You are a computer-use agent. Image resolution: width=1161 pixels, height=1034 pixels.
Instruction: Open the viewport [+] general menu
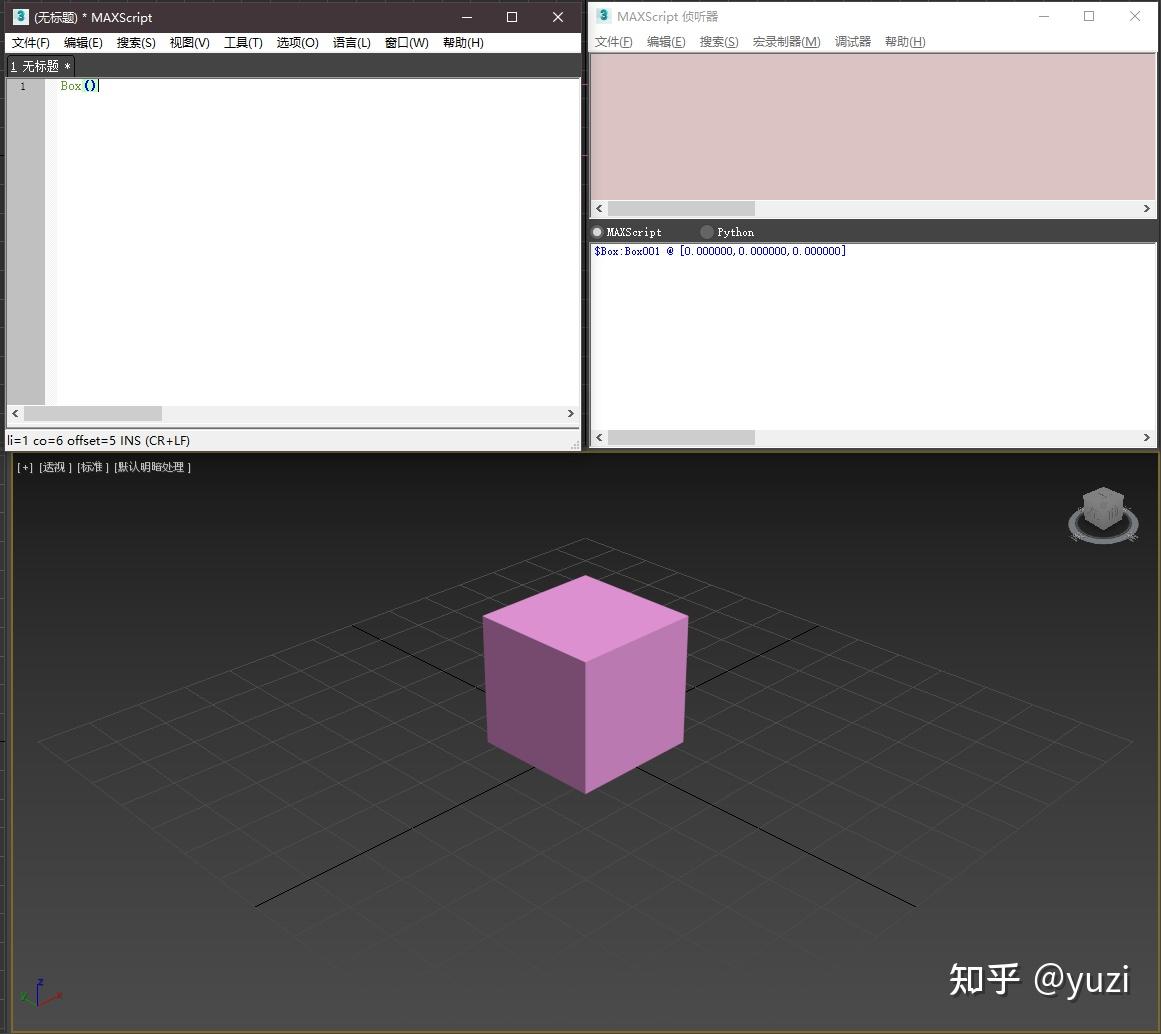(23, 466)
